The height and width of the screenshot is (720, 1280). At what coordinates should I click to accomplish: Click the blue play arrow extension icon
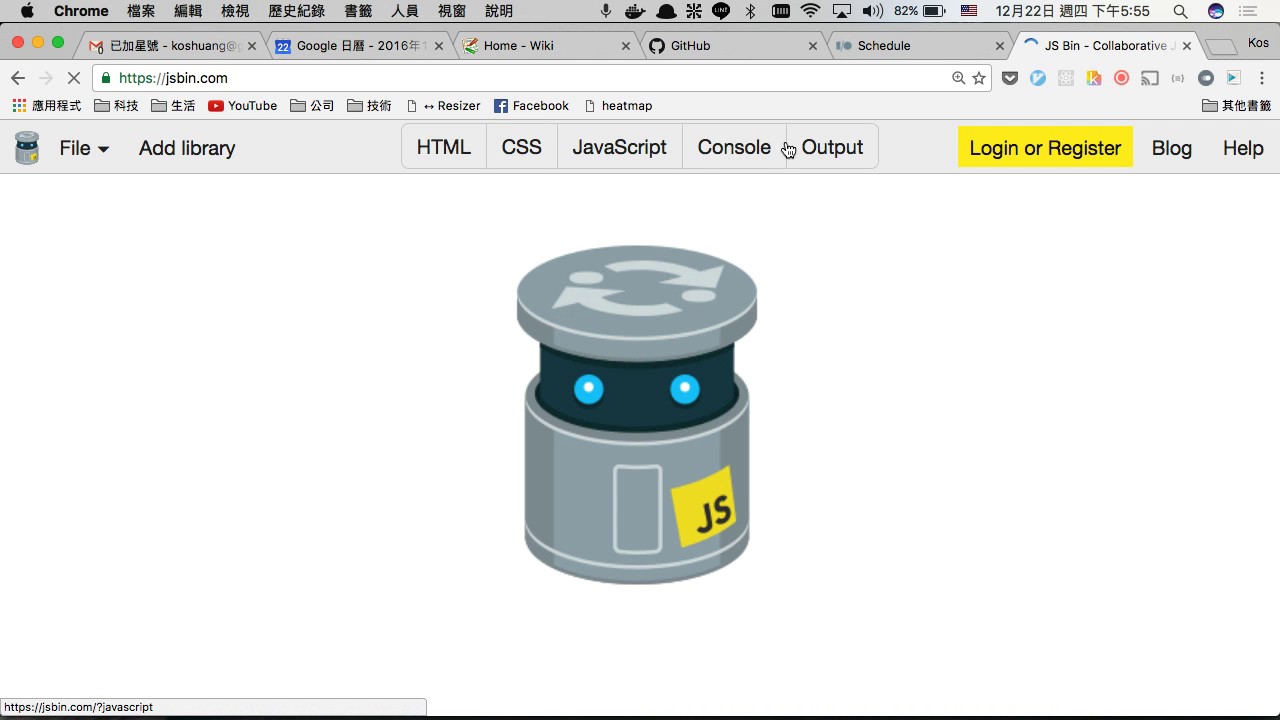[x=1234, y=78]
